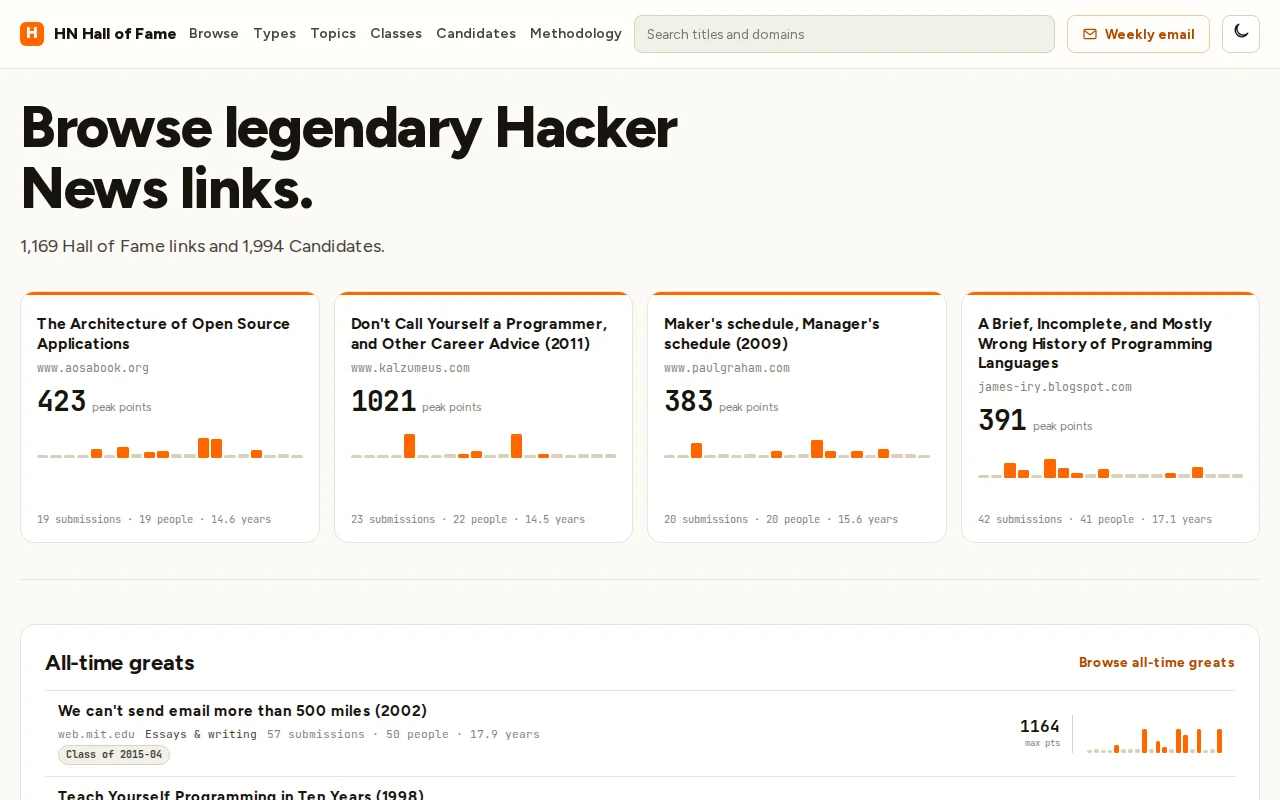Click the www.kalzumeus.com domain text
This screenshot has width=1280, height=800.
click(x=410, y=368)
